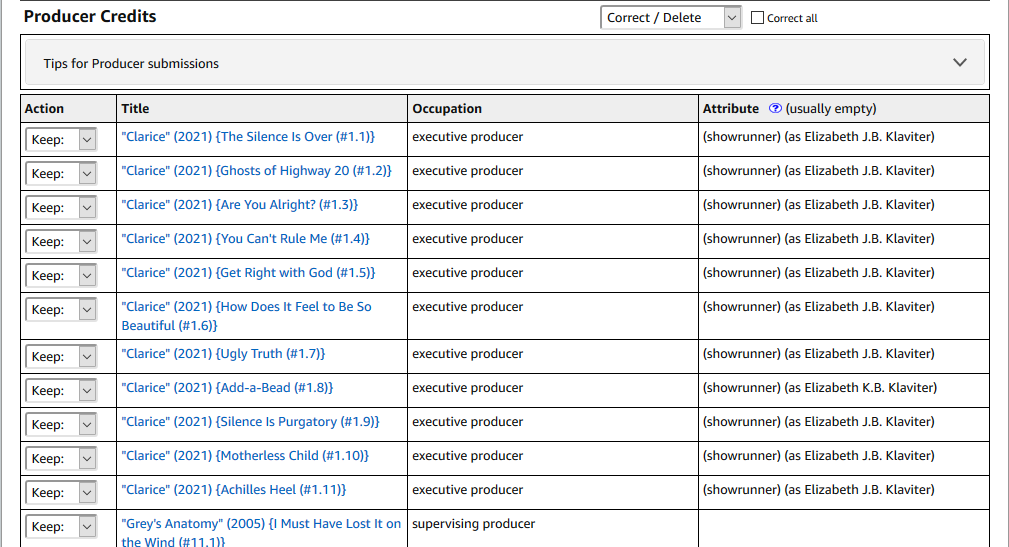Open the Silence Is Purgatory link
Screen dimensions: 1009x547
click(x=250, y=422)
